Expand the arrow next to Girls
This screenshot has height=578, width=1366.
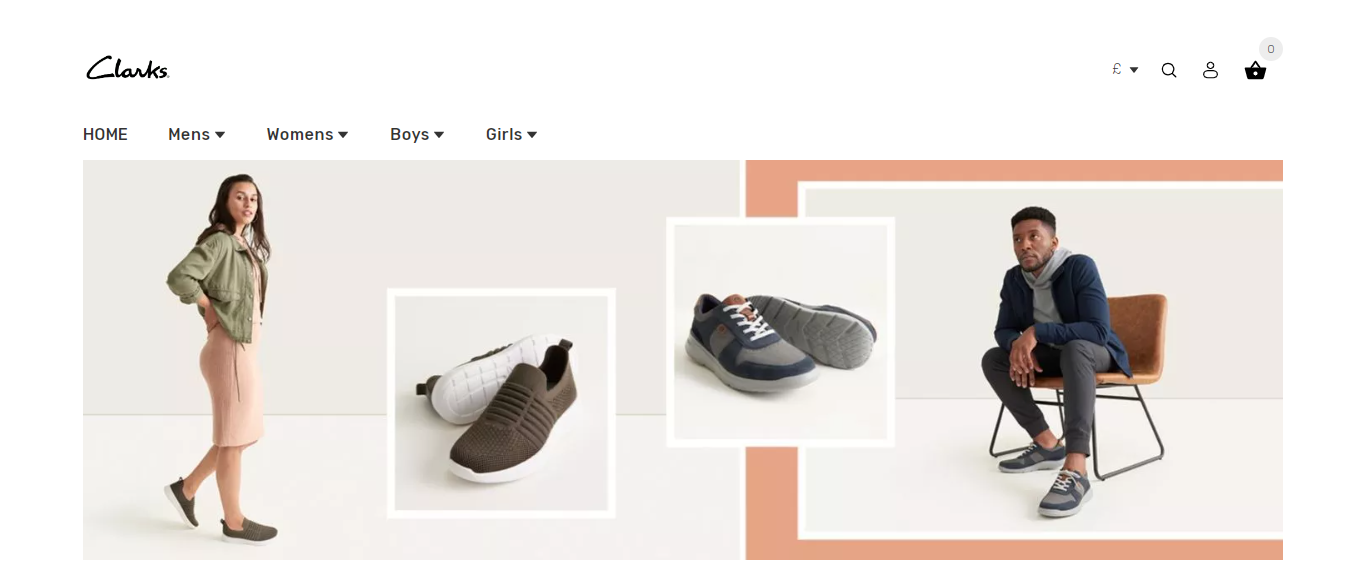[x=532, y=135]
